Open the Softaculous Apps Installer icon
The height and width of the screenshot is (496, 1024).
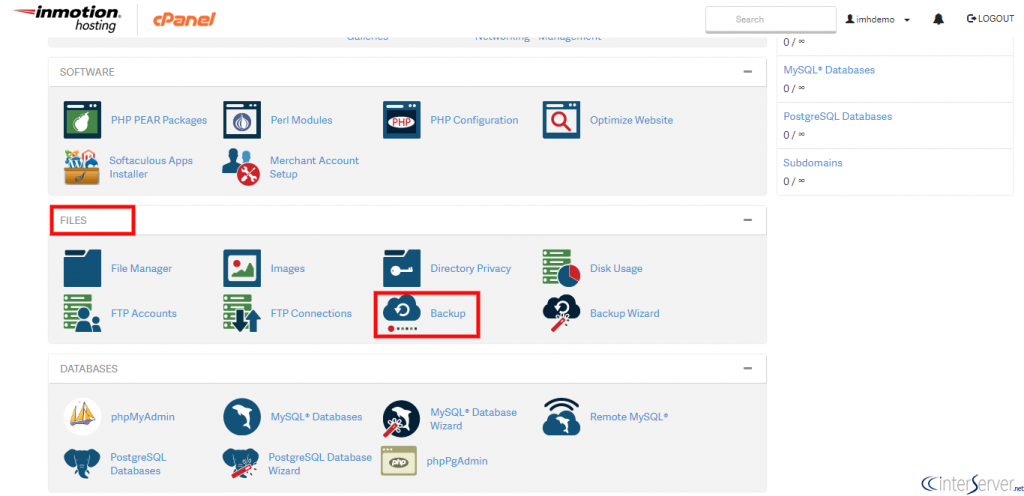pos(82,166)
